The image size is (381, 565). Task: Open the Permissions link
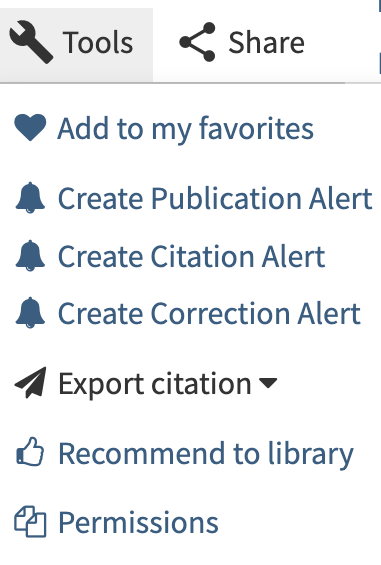(138, 522)
